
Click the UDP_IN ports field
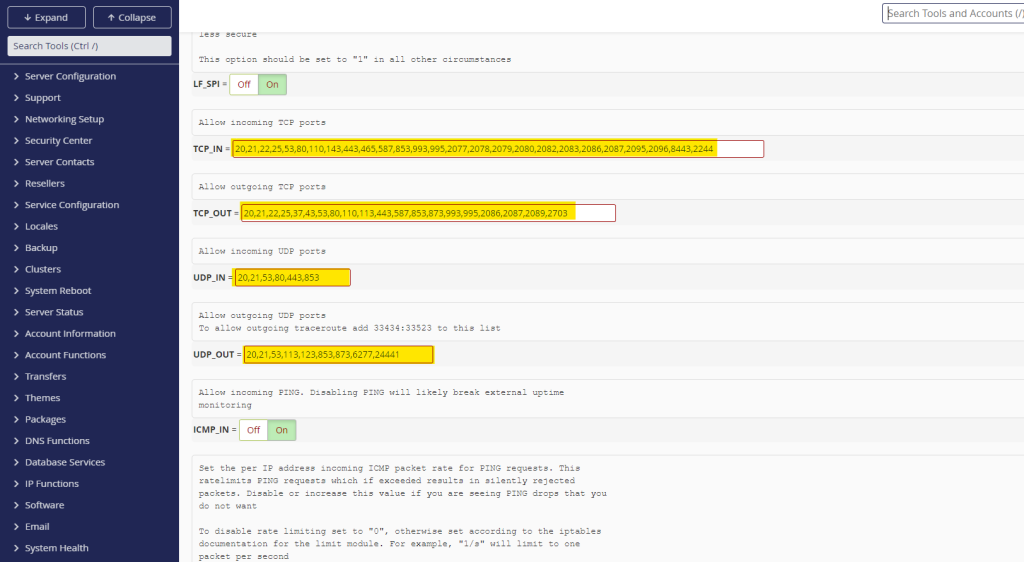tap(291, 277)
